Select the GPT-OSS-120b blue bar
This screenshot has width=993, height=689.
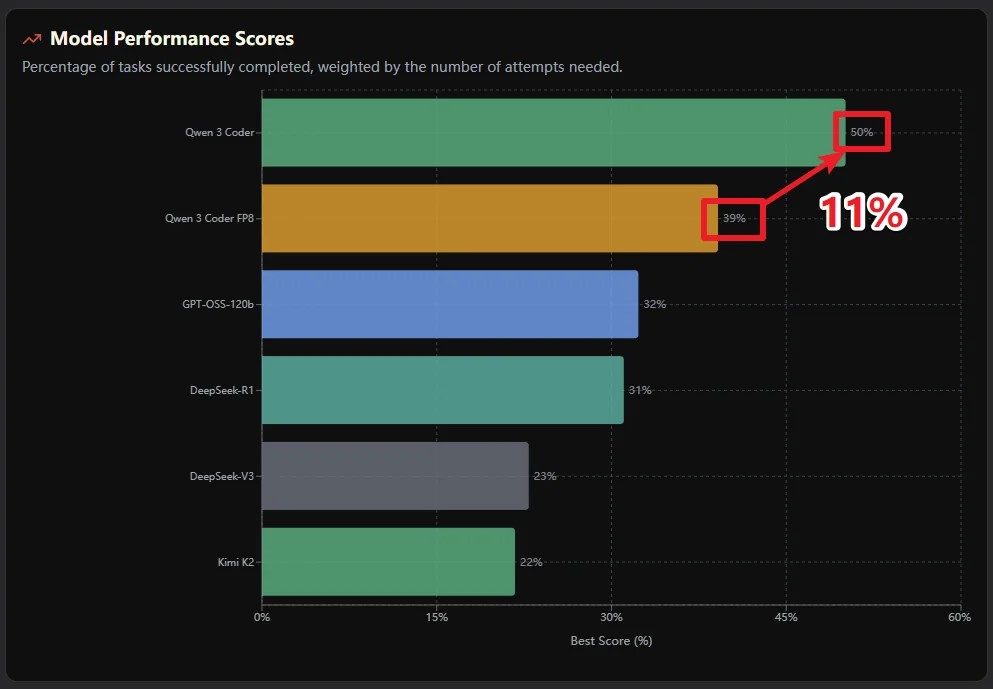450,304
